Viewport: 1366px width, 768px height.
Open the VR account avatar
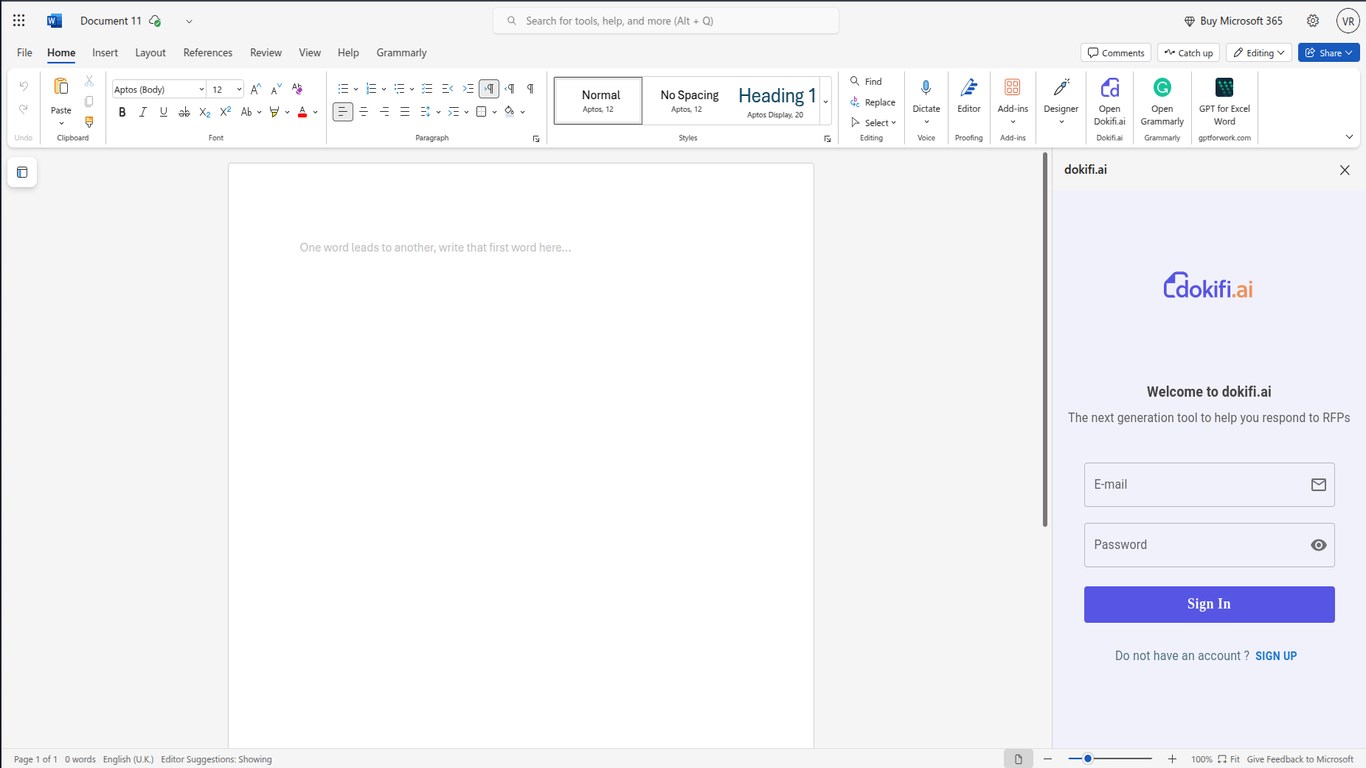1348,21
